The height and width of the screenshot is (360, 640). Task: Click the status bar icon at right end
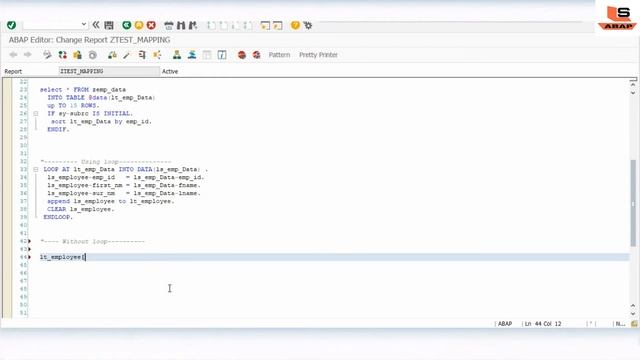tap(634, 324)
